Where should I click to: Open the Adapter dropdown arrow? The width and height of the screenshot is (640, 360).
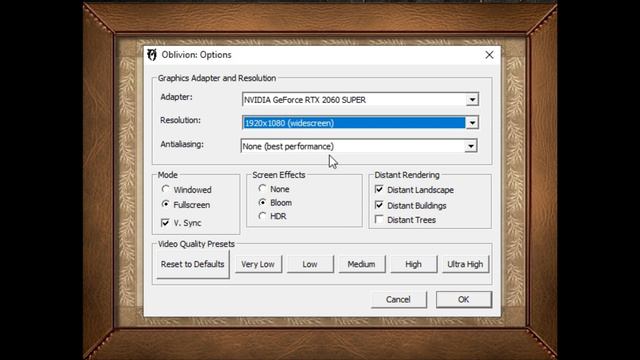pyautogui.click(x=472, y=100)
